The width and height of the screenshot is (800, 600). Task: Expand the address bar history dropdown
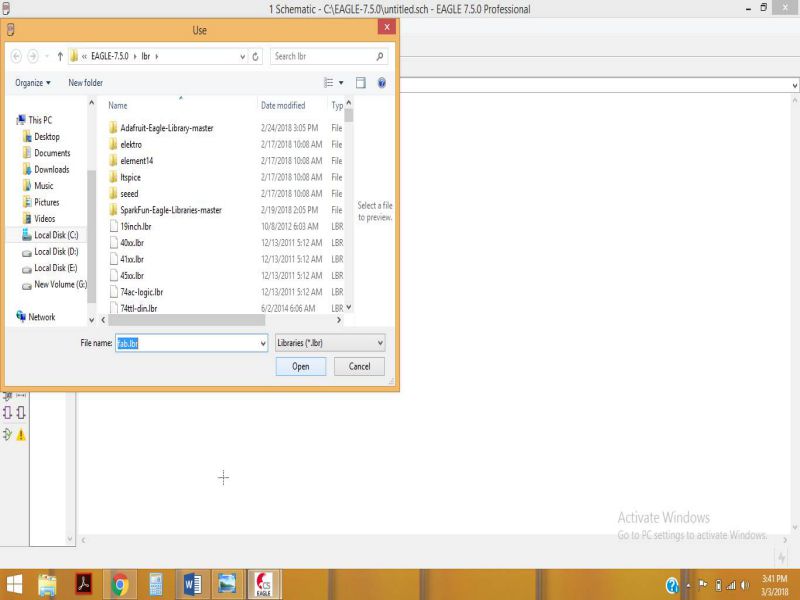pyautogui.click(x=243, y=57)
